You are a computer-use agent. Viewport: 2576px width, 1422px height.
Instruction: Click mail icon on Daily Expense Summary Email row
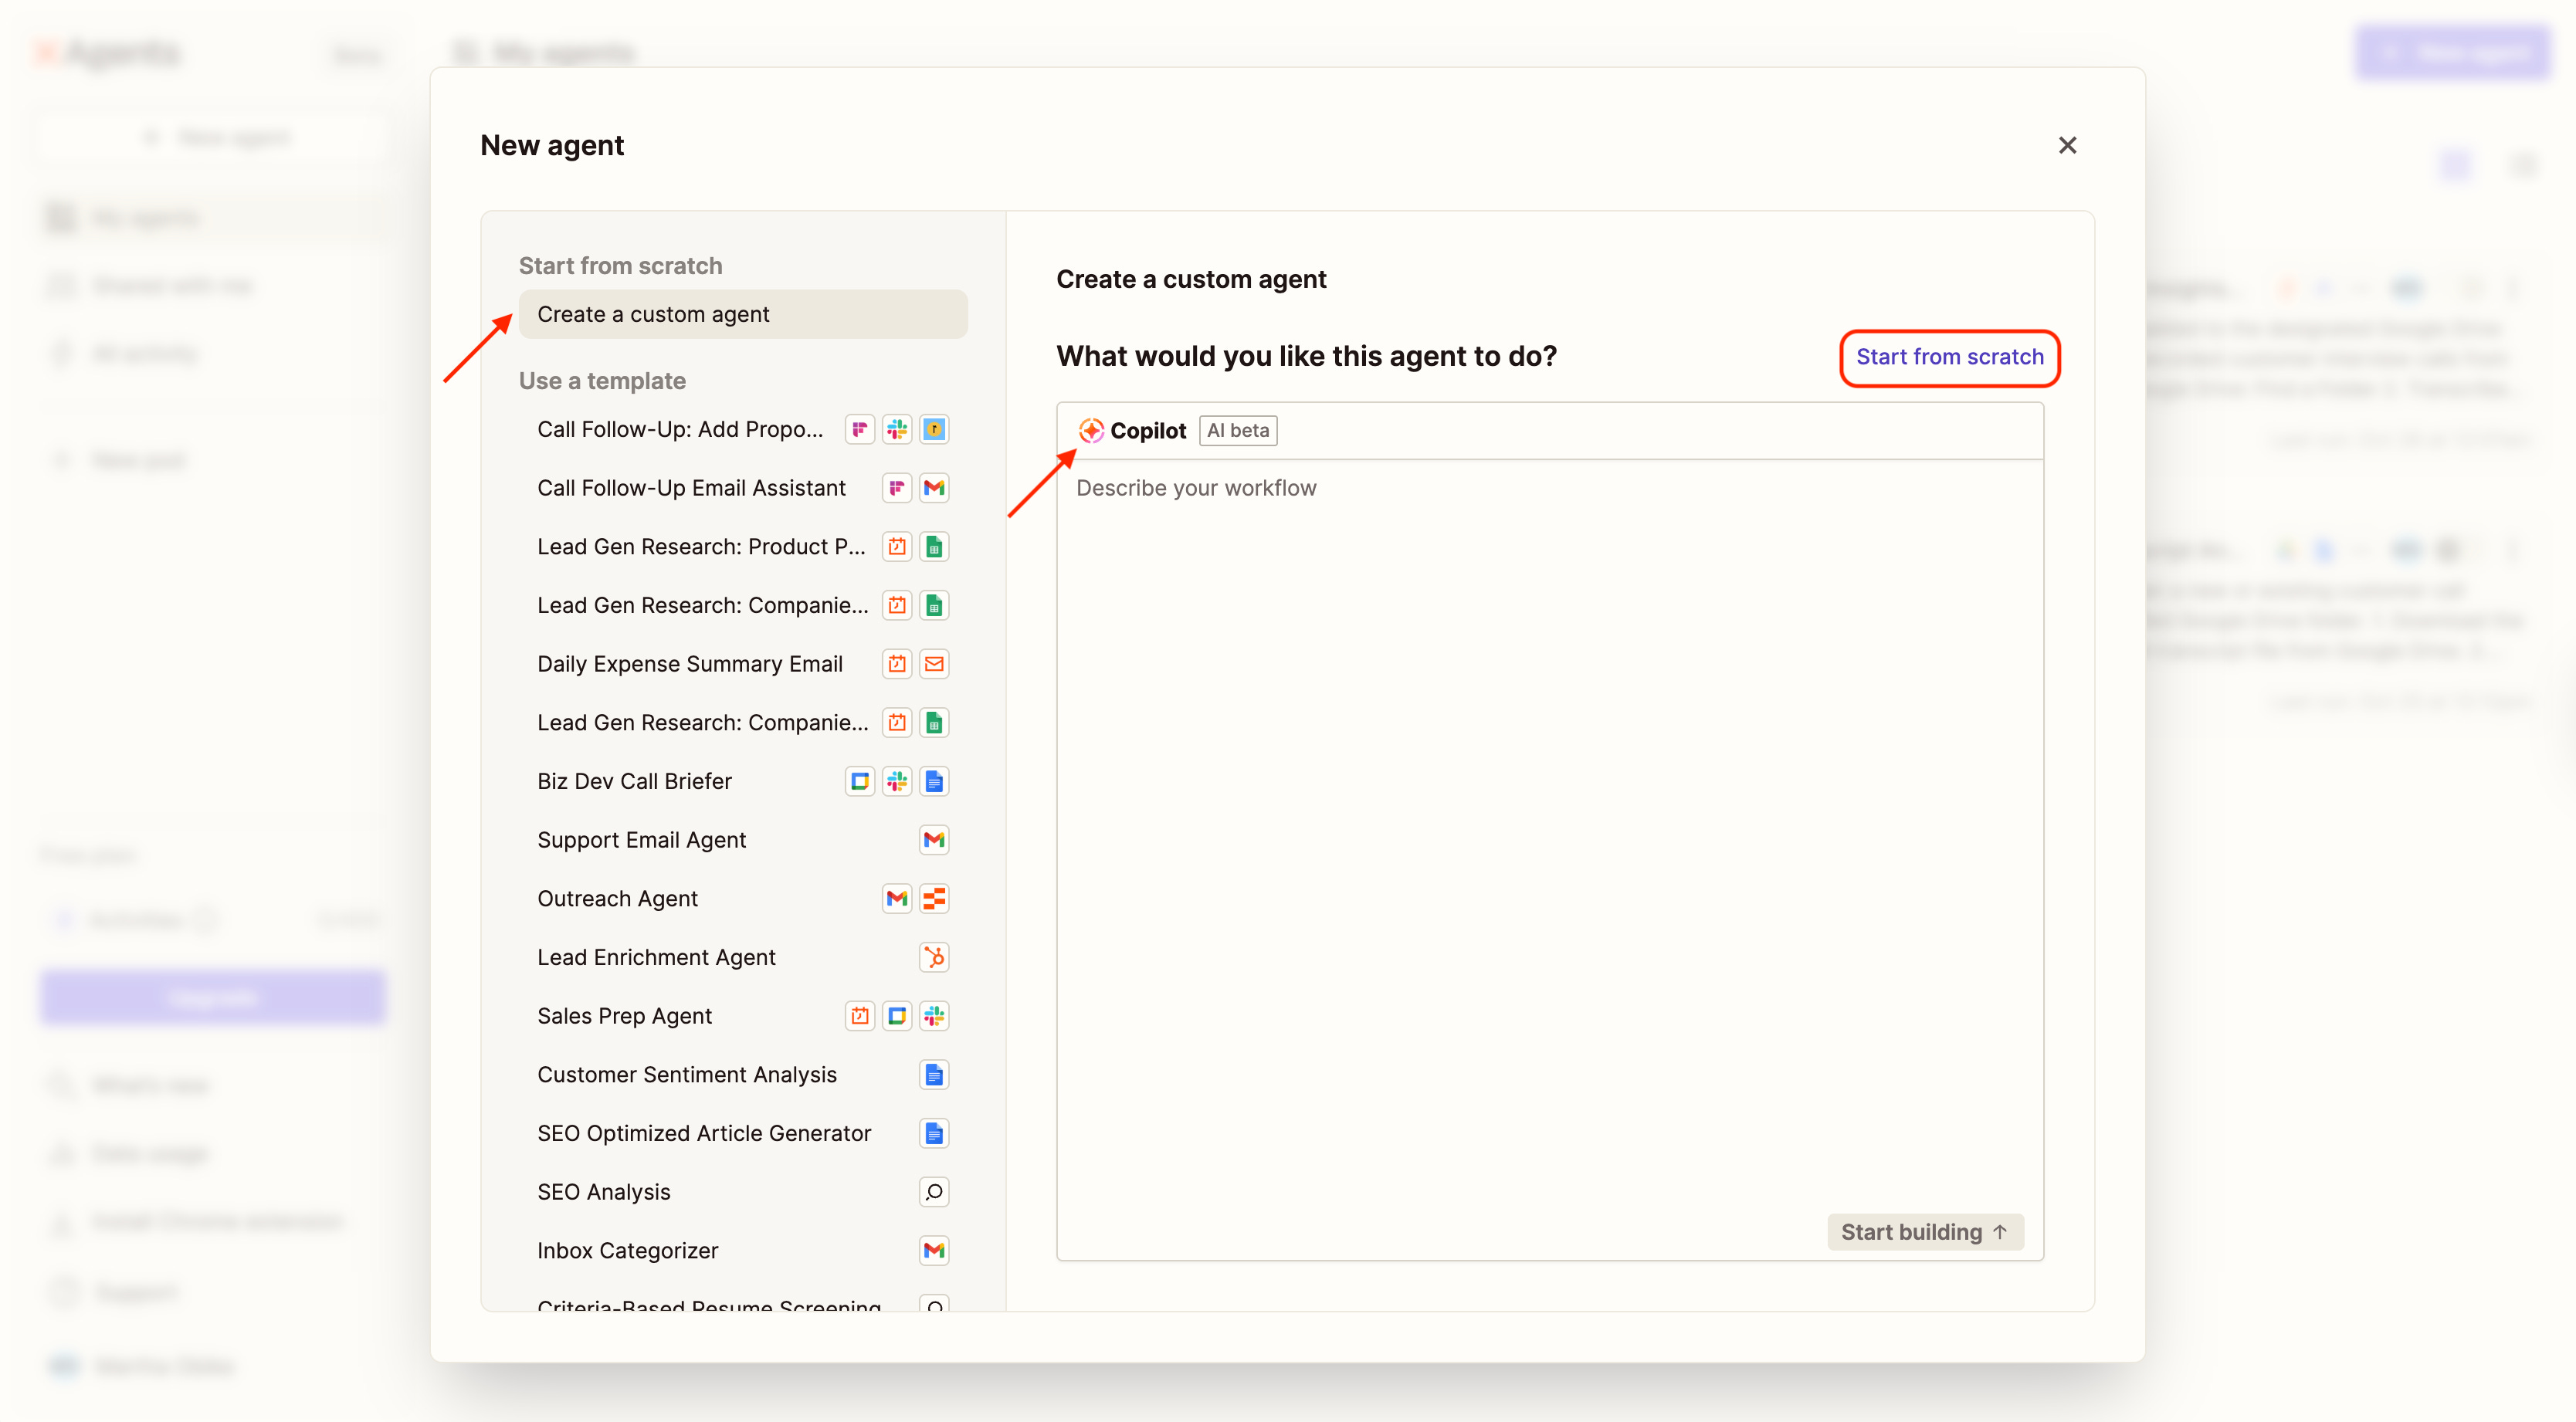pos(934,664)
